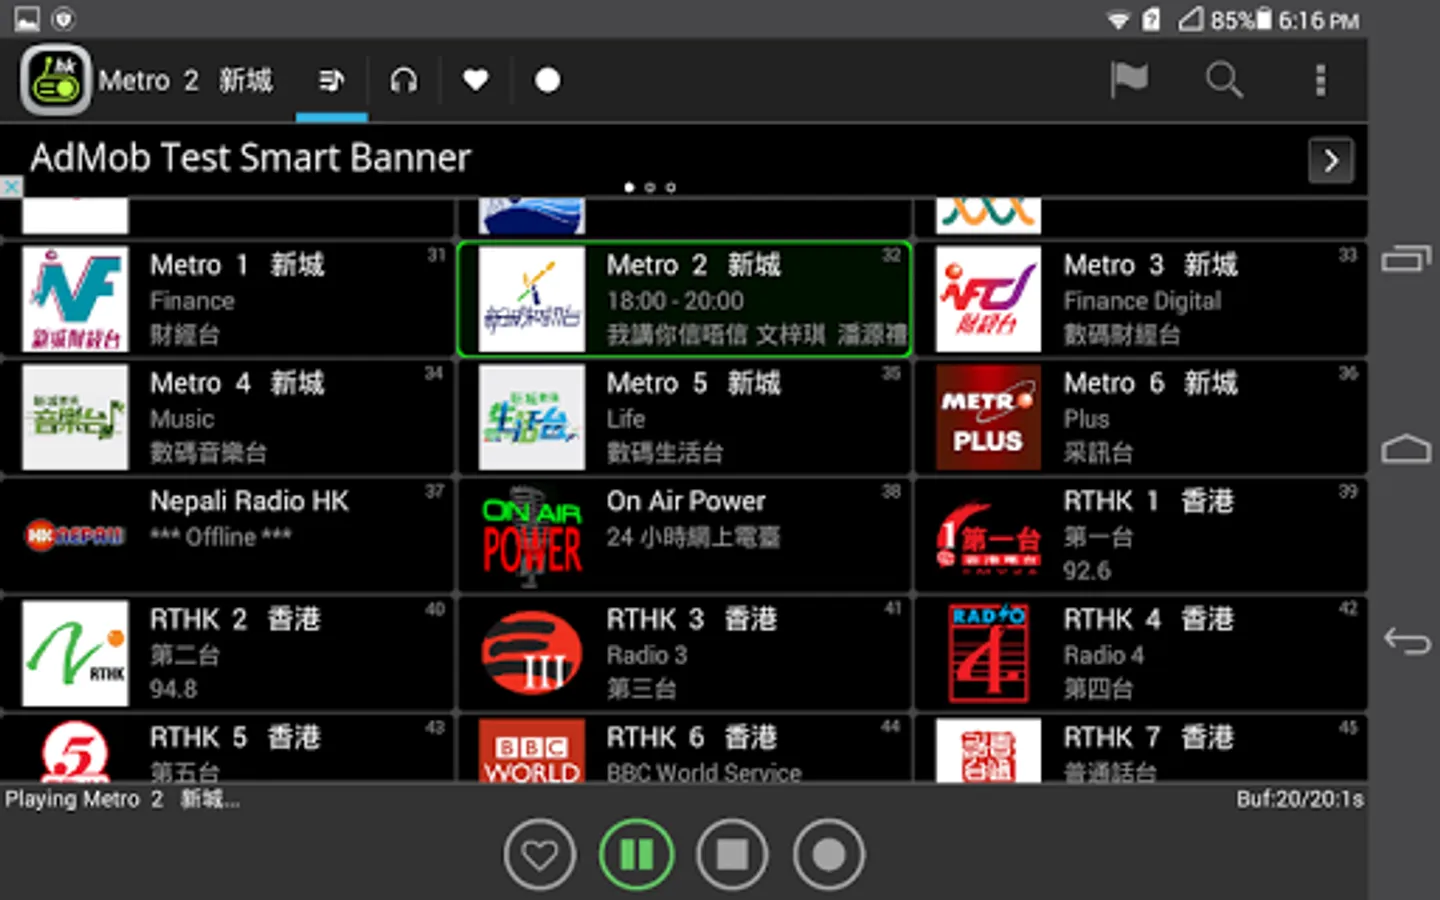Start recording the current station
Viewport: 1440px width, 900px height.
[x=828, y=855]
